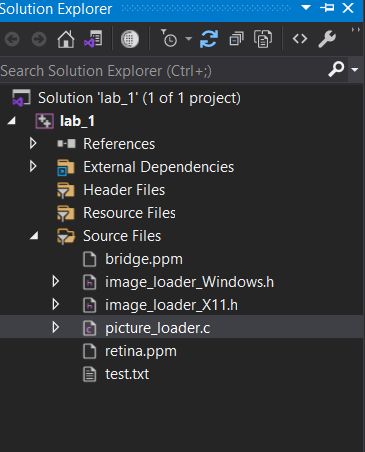Screen dimensions: 365x452
Task: Open Properties wrench icon
Action: (327, 39)
